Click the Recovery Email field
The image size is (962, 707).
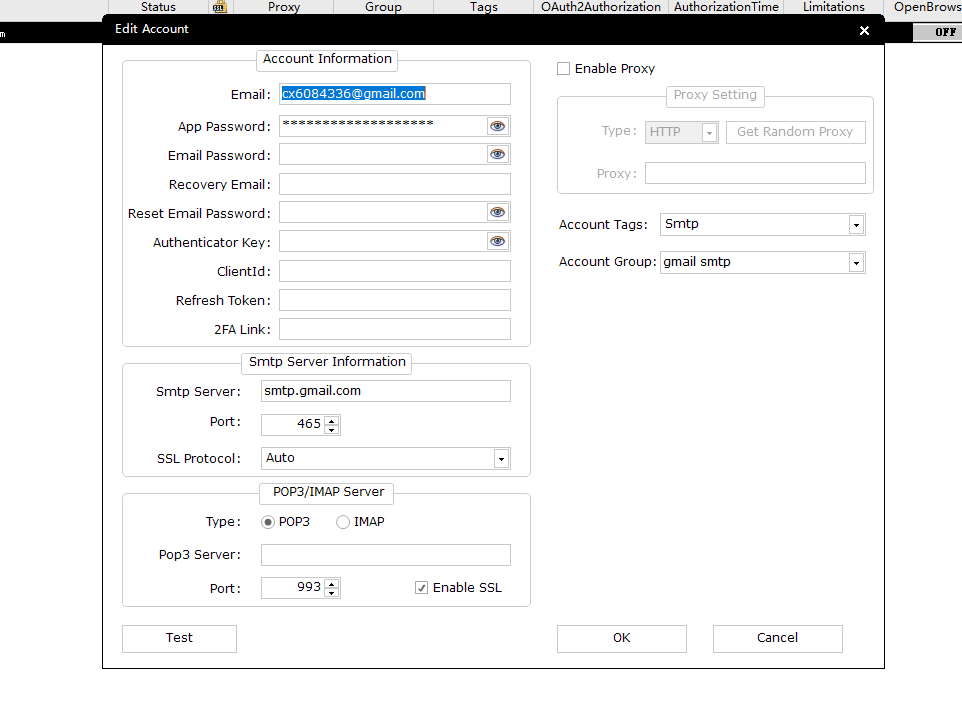[394, 185]
